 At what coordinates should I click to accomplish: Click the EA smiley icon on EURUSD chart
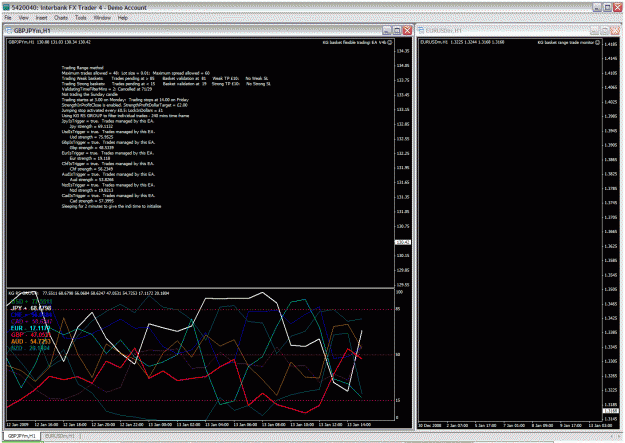[x=597, y=42]
